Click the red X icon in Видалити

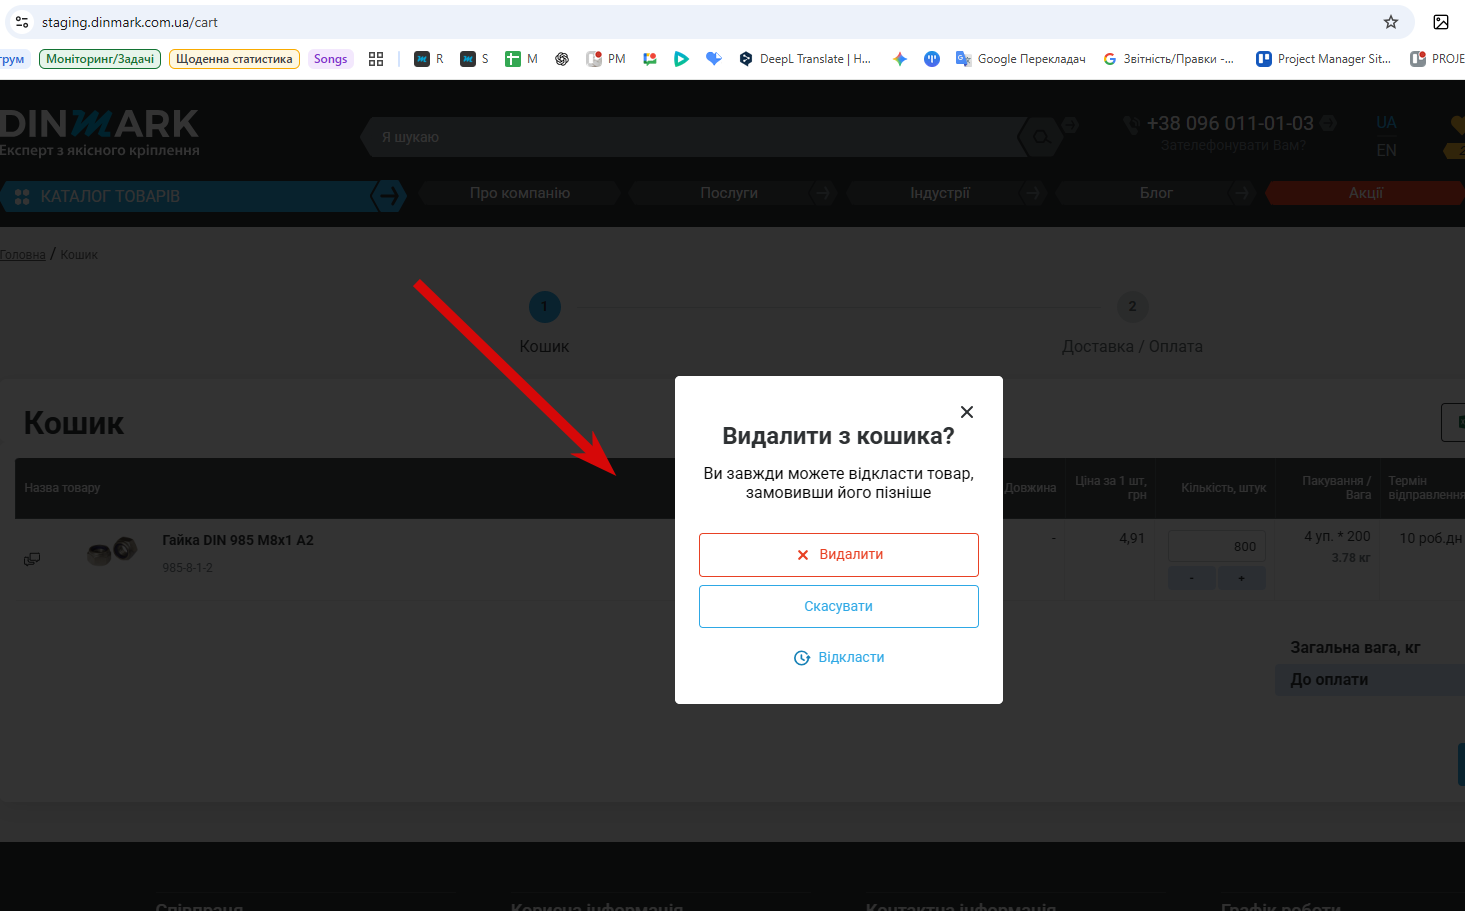[802, 555]
